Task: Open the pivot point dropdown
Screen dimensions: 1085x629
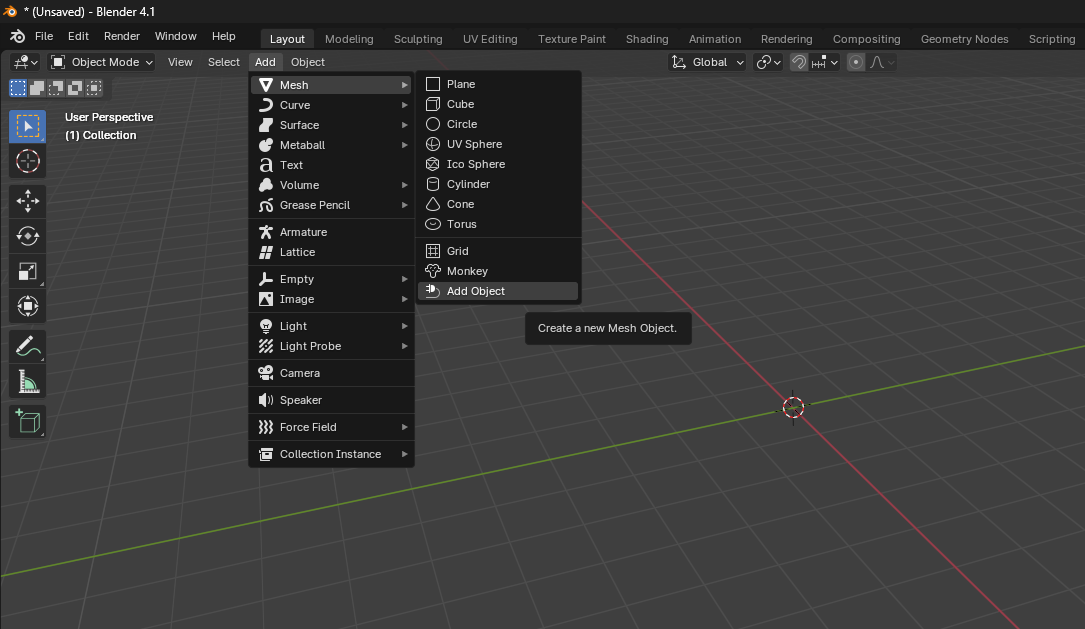Action: (x=768, y=62)
